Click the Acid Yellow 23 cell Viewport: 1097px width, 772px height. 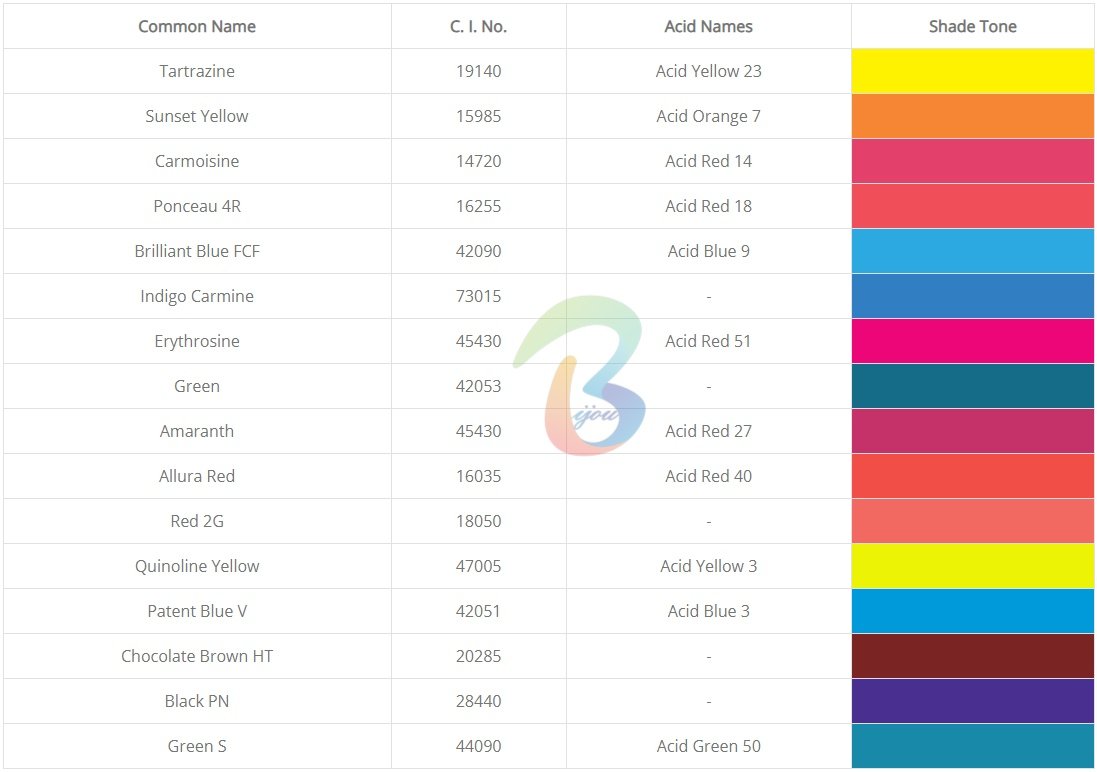click(709, 71)
